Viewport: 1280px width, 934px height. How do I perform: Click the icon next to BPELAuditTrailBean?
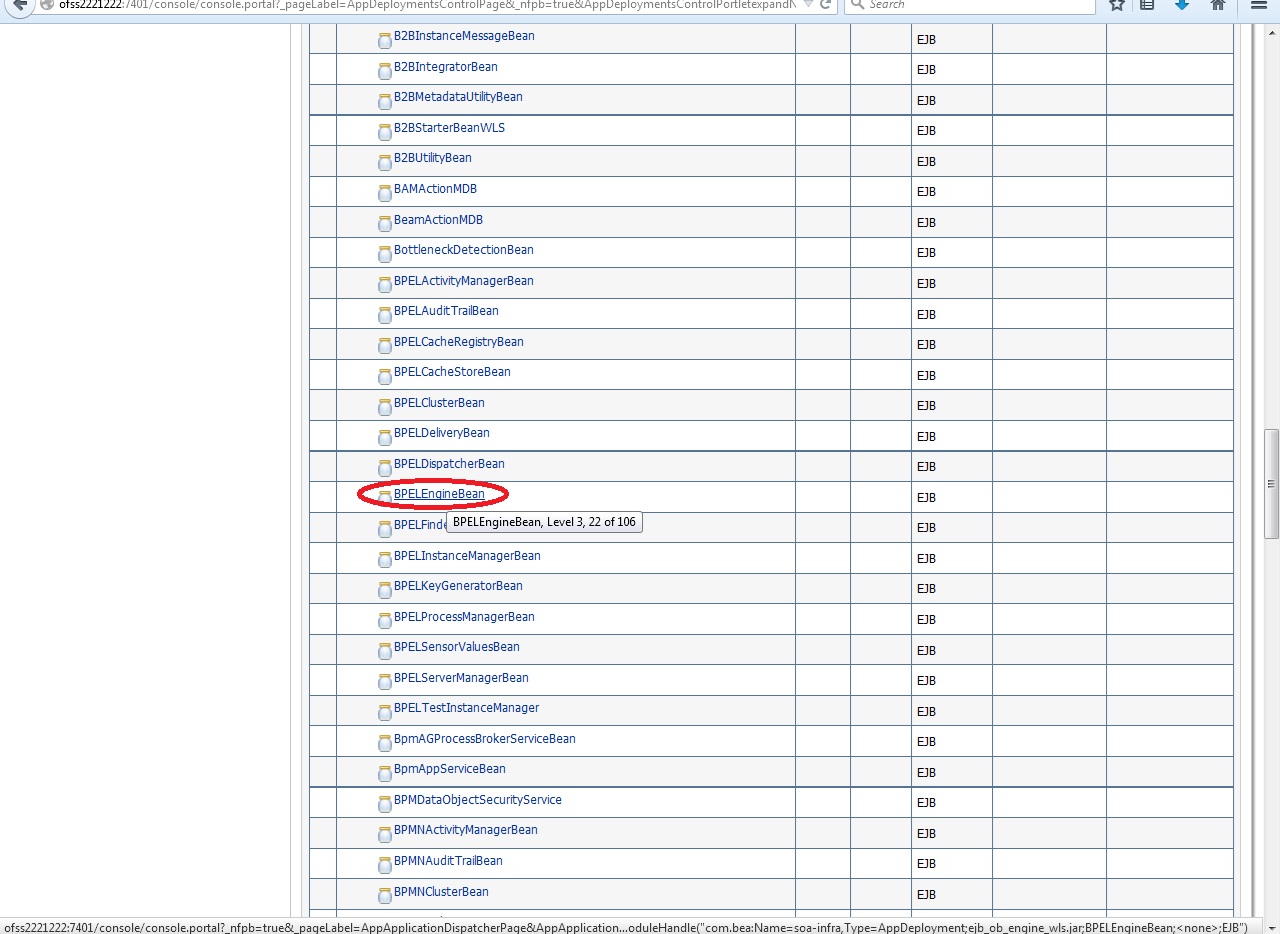(x=385, y=315)
